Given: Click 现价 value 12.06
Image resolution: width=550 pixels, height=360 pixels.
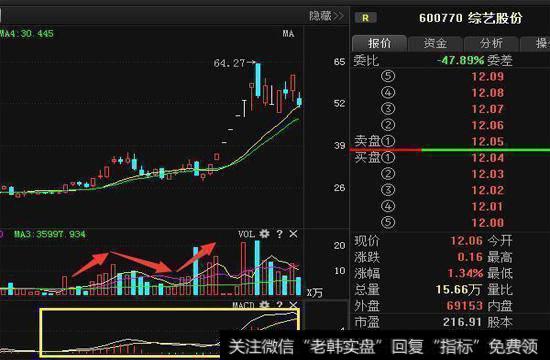Looking at the screenshot, I should click(x=467, y=241).
